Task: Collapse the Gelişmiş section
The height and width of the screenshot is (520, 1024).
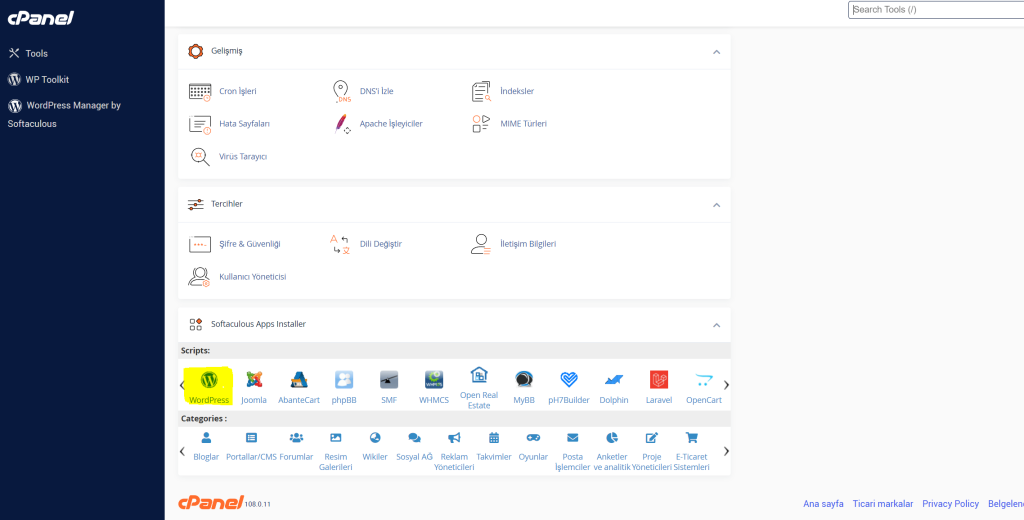Action: point(716,52)
